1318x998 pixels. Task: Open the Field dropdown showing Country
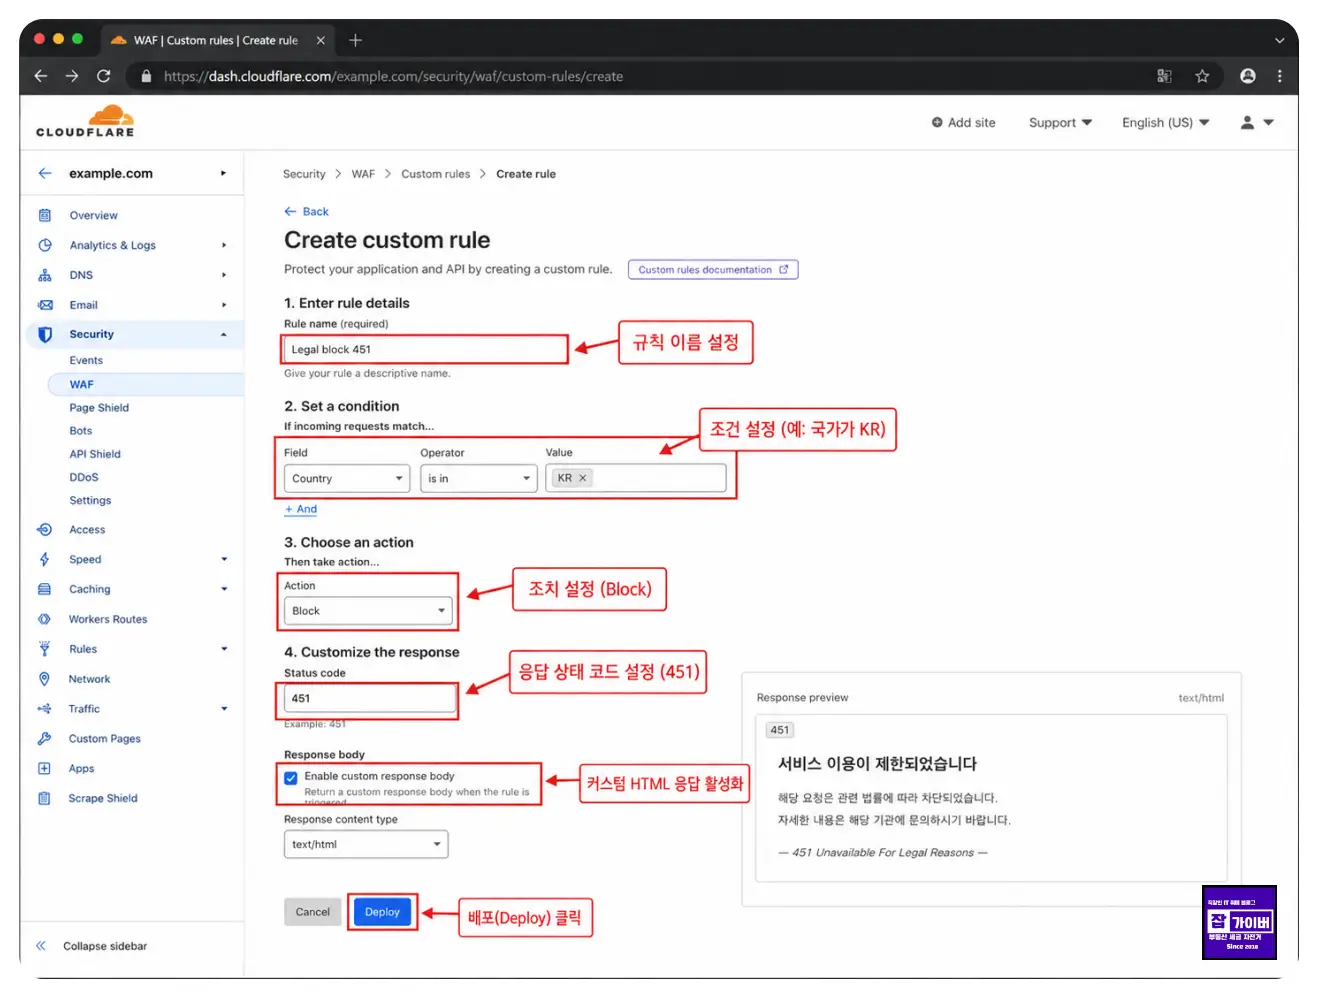coord(346,479)
